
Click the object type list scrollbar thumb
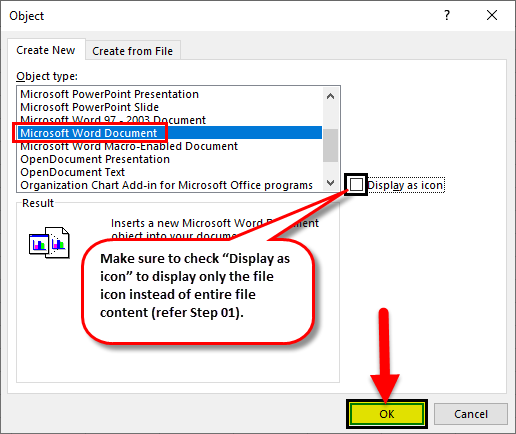point(330,145)
